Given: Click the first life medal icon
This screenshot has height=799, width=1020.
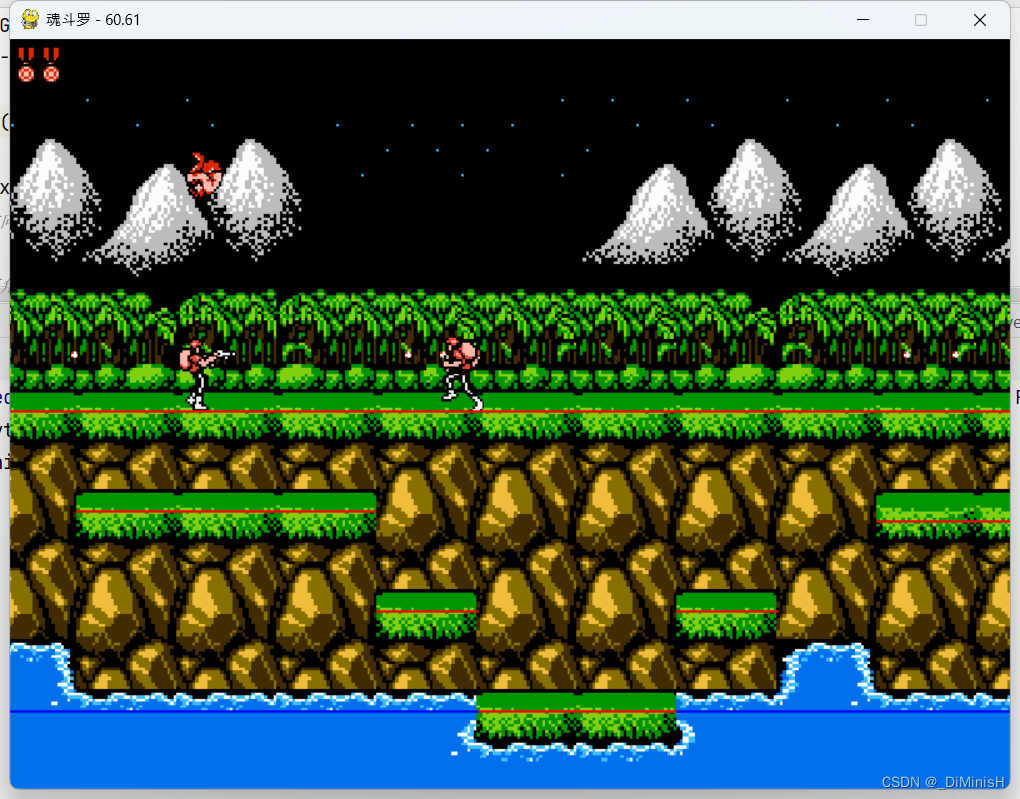Looking at the screenshot, I should (x=26, y=64).
